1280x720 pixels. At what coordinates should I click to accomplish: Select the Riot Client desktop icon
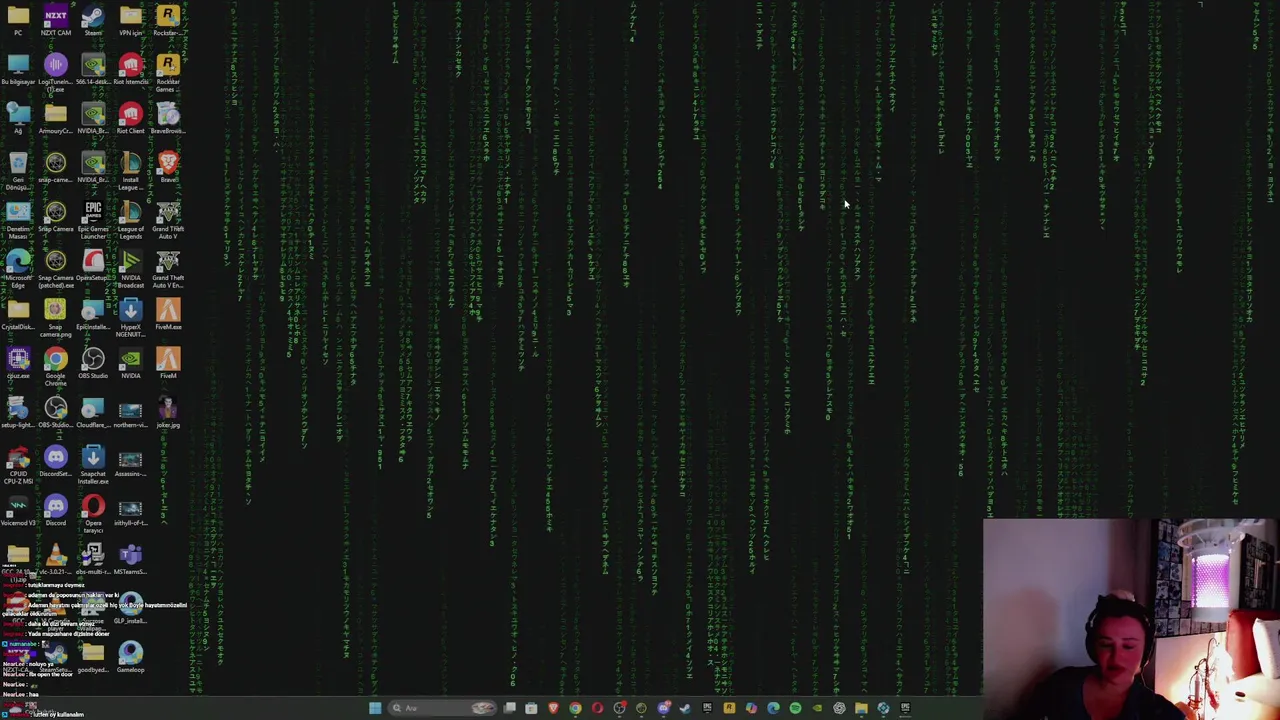point(130,118)
